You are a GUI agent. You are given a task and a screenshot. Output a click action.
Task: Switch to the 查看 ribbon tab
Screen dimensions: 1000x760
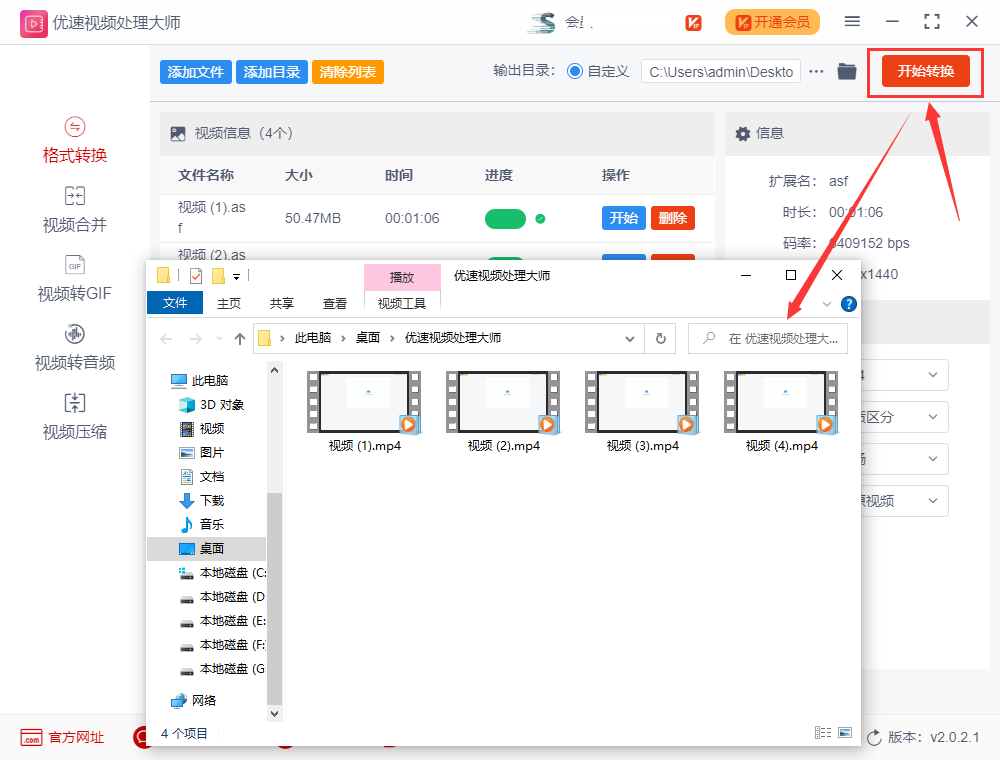pyautogui.click(x=335, y=304)
